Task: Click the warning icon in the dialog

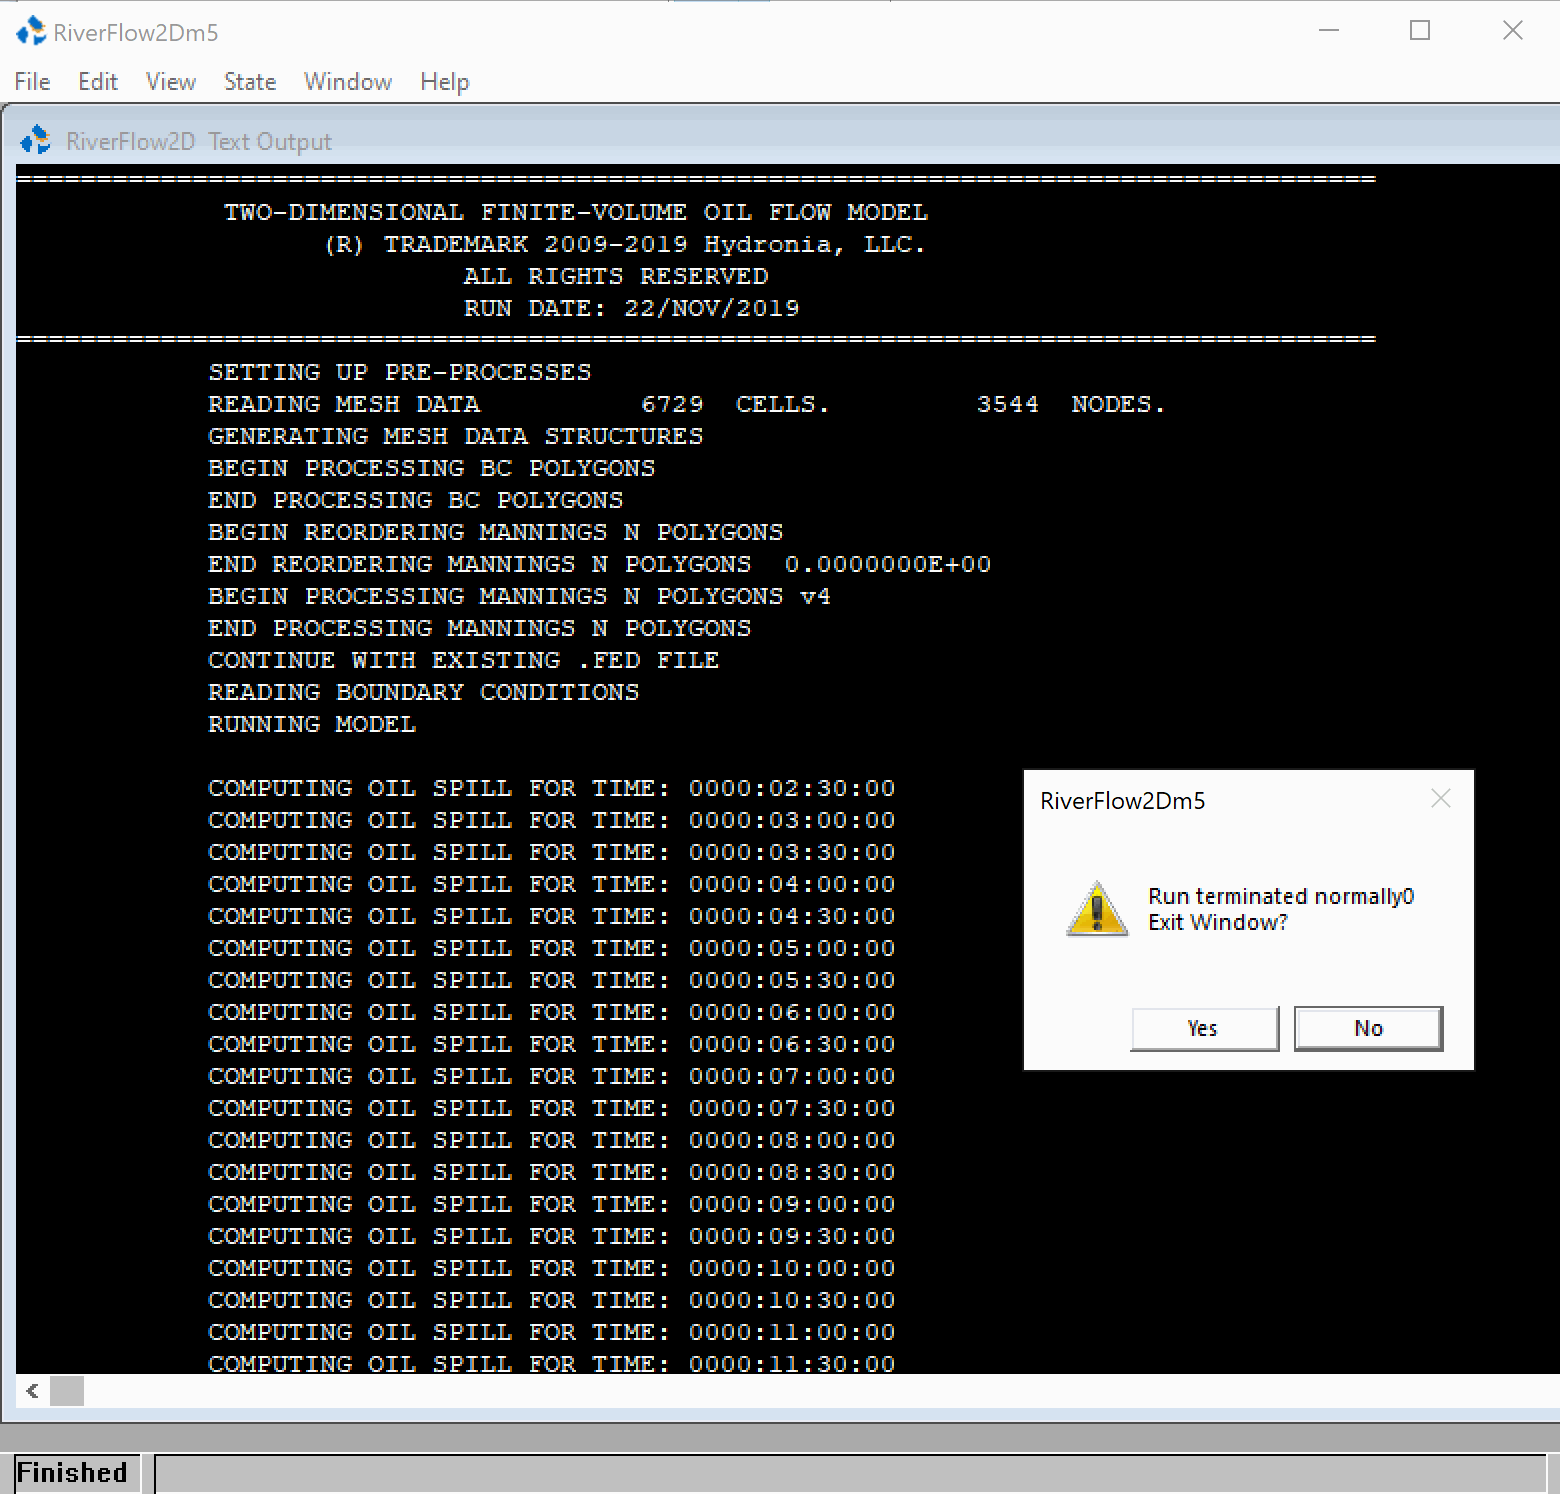Action: coord(1097,908)
